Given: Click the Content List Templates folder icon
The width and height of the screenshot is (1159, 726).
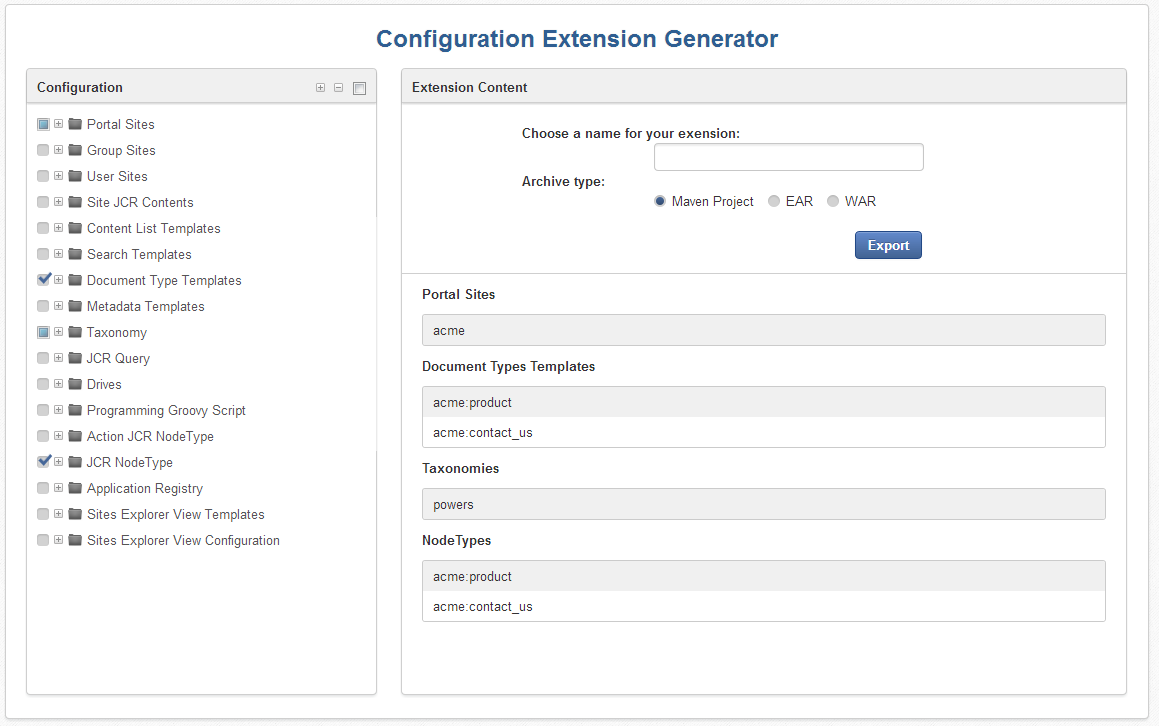Looking at the screenshot, I should [x=75, y=228].
